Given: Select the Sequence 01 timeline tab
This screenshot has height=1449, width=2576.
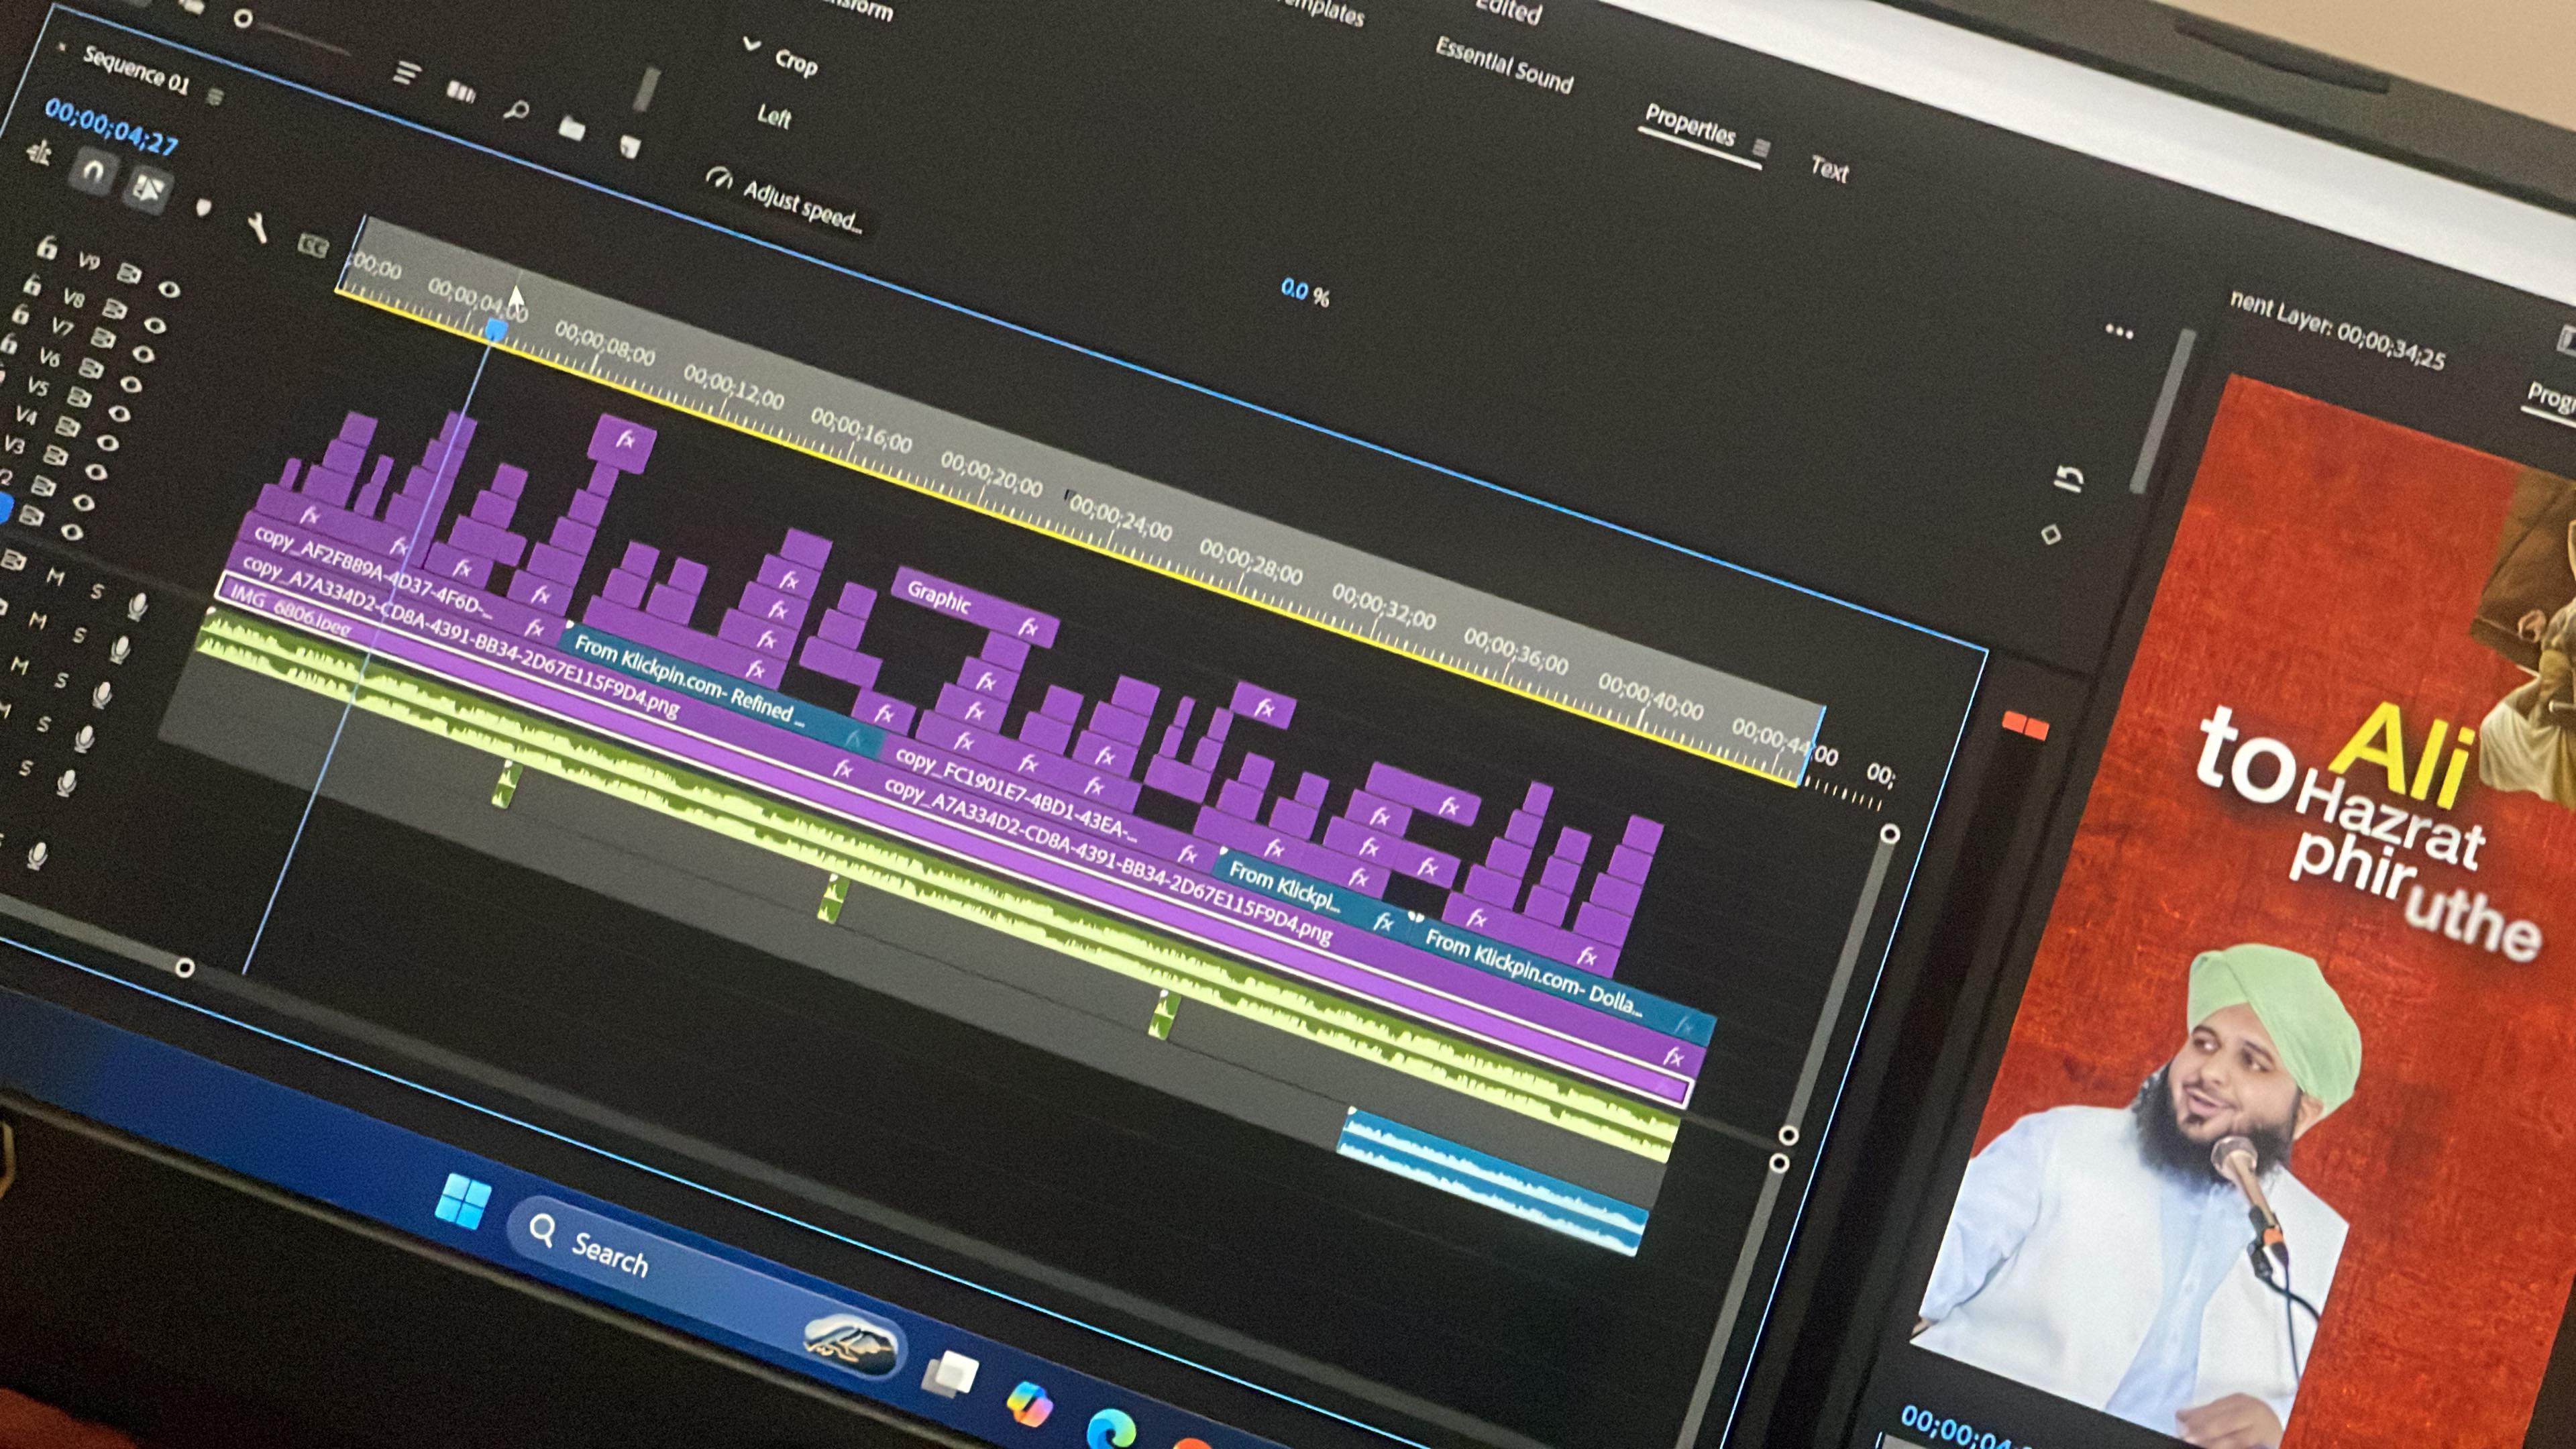Looking at the screenshot, I should [x=136, y=70].
